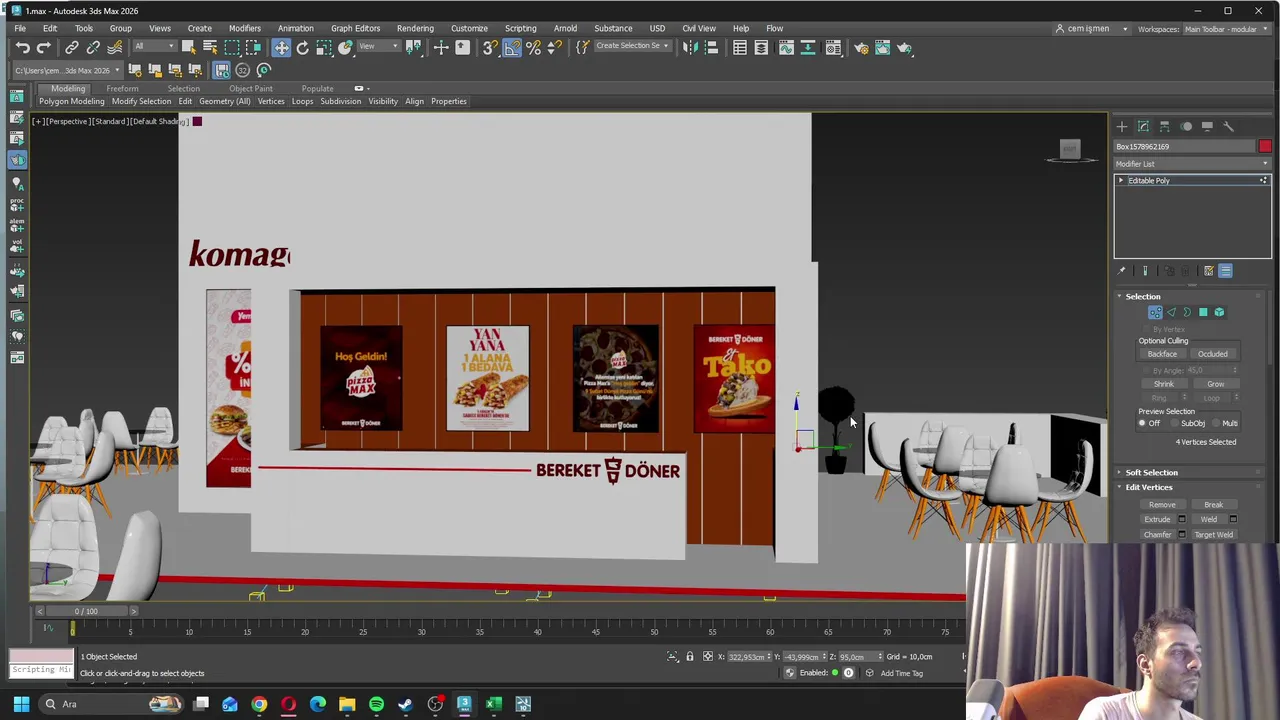Viewport: 1280px width, 720px height.
Task: Choose the Rectangular Selection Region tool
Action: click(232, 48)
